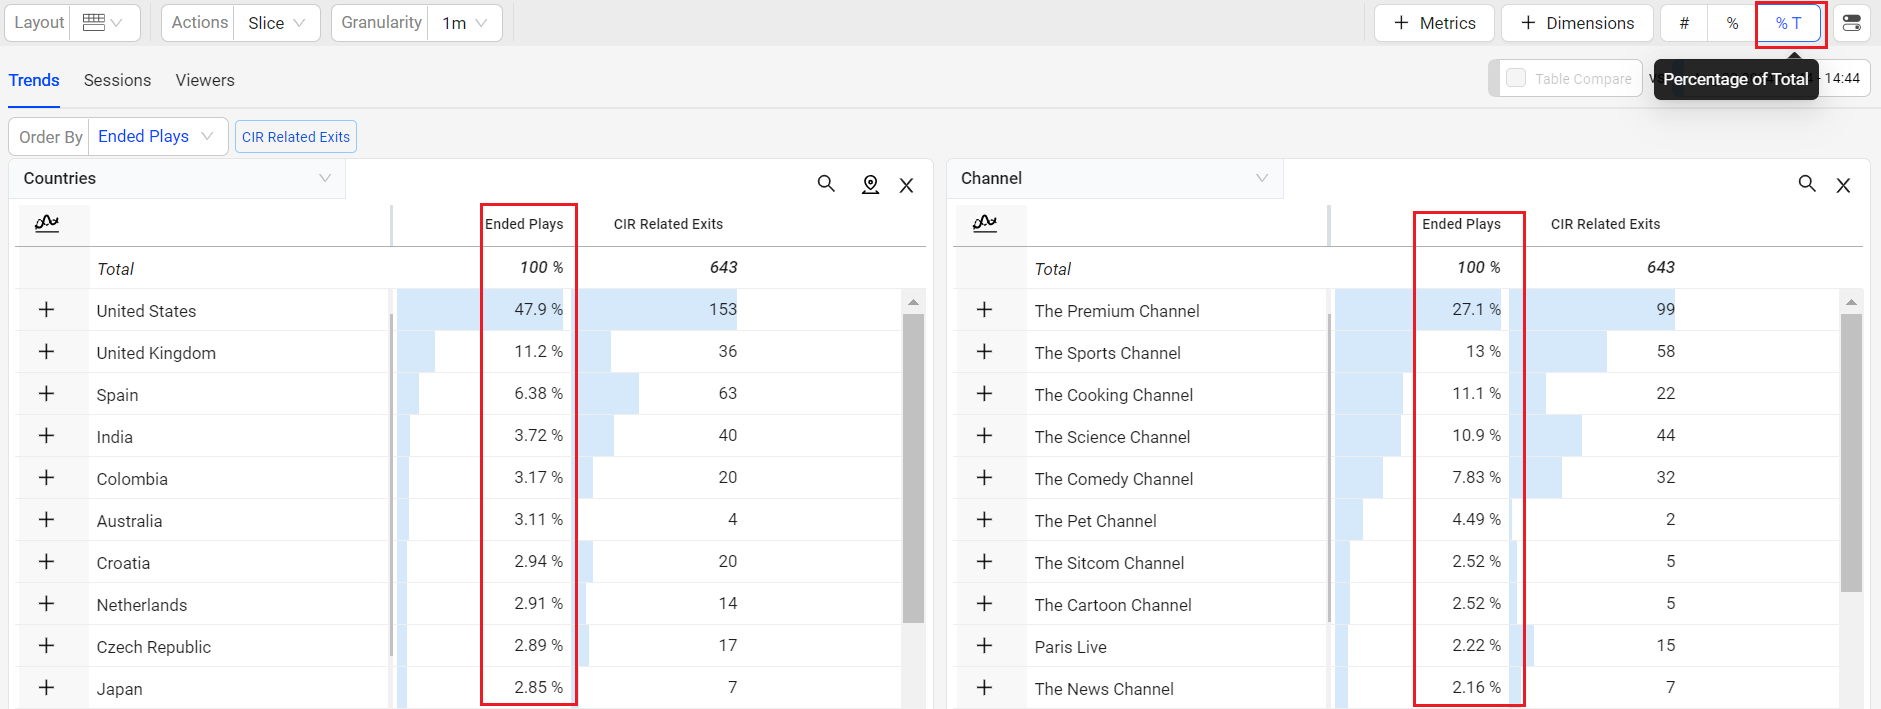Open the Order By Ended Plays dropdown
This screenshot has width=1881, height=709.
[x=157, y=137]
